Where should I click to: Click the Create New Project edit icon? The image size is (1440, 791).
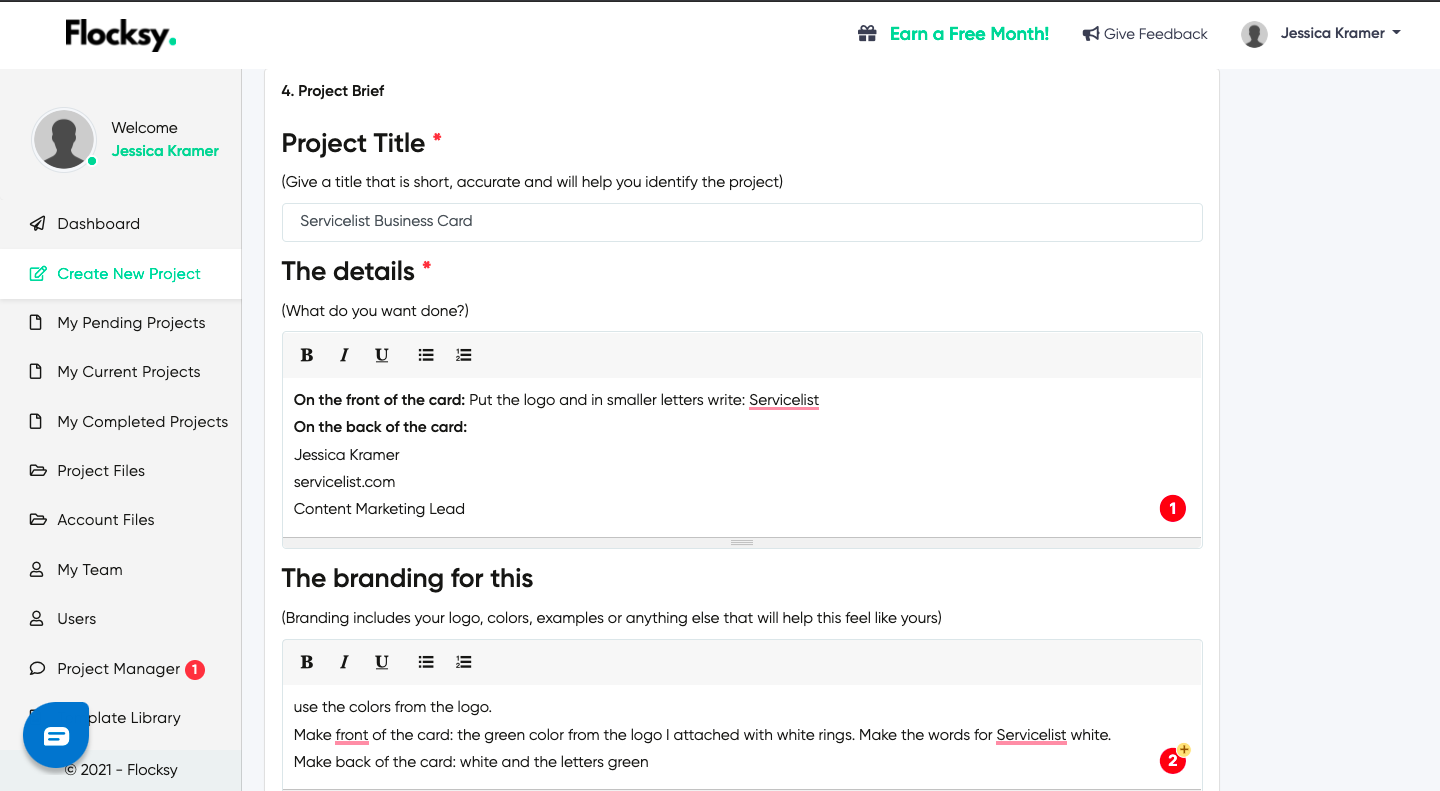pos(37,274)
